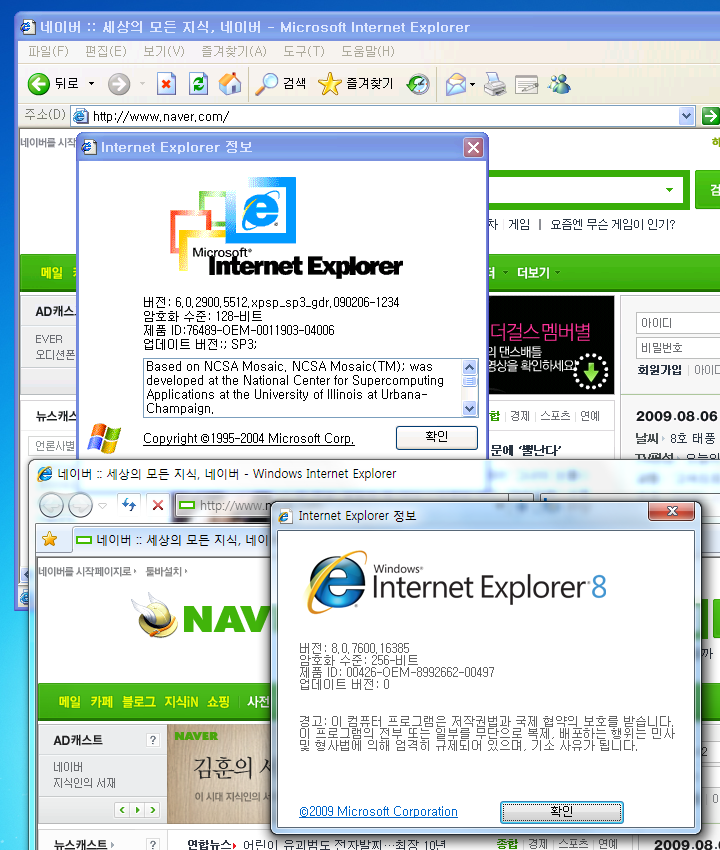The image size is (720, 850).
Task: Click 메일 in IE8 Naver green menu
Action: 69,701
